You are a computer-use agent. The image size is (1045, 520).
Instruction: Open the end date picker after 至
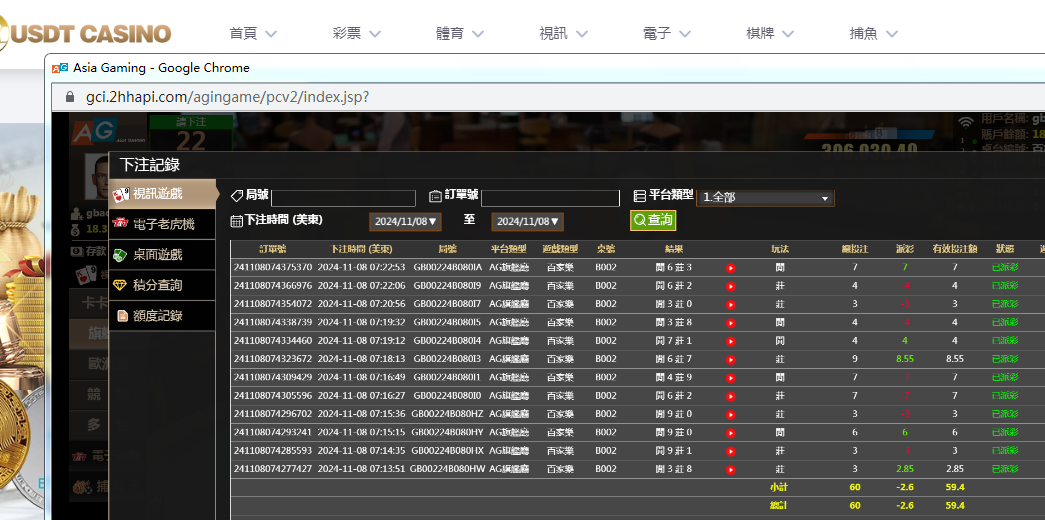pyautogui.click(x=527, y=222)
